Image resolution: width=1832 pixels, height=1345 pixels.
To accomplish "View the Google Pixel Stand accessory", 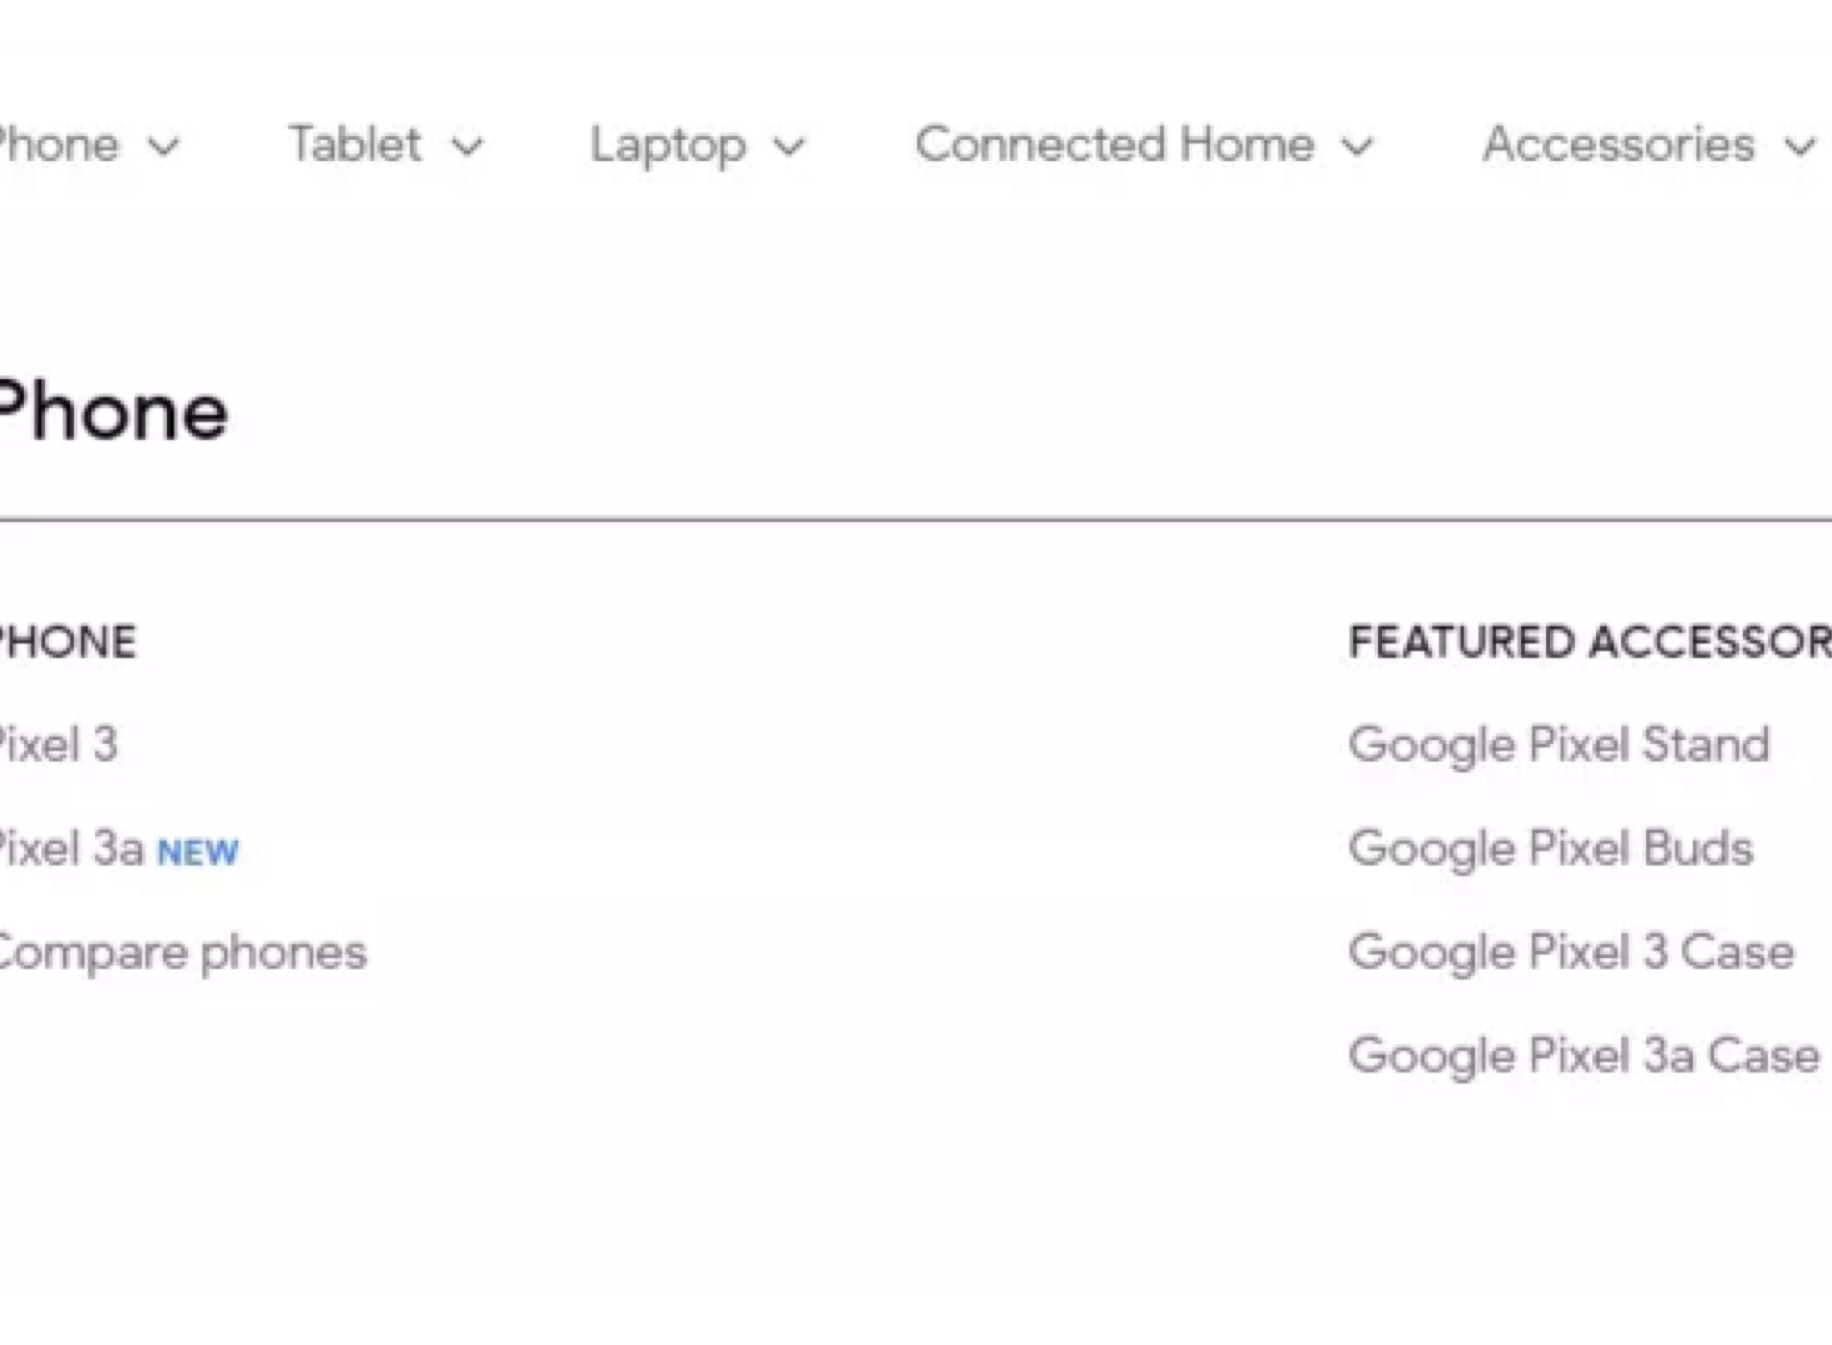I will click(1559, 745).
